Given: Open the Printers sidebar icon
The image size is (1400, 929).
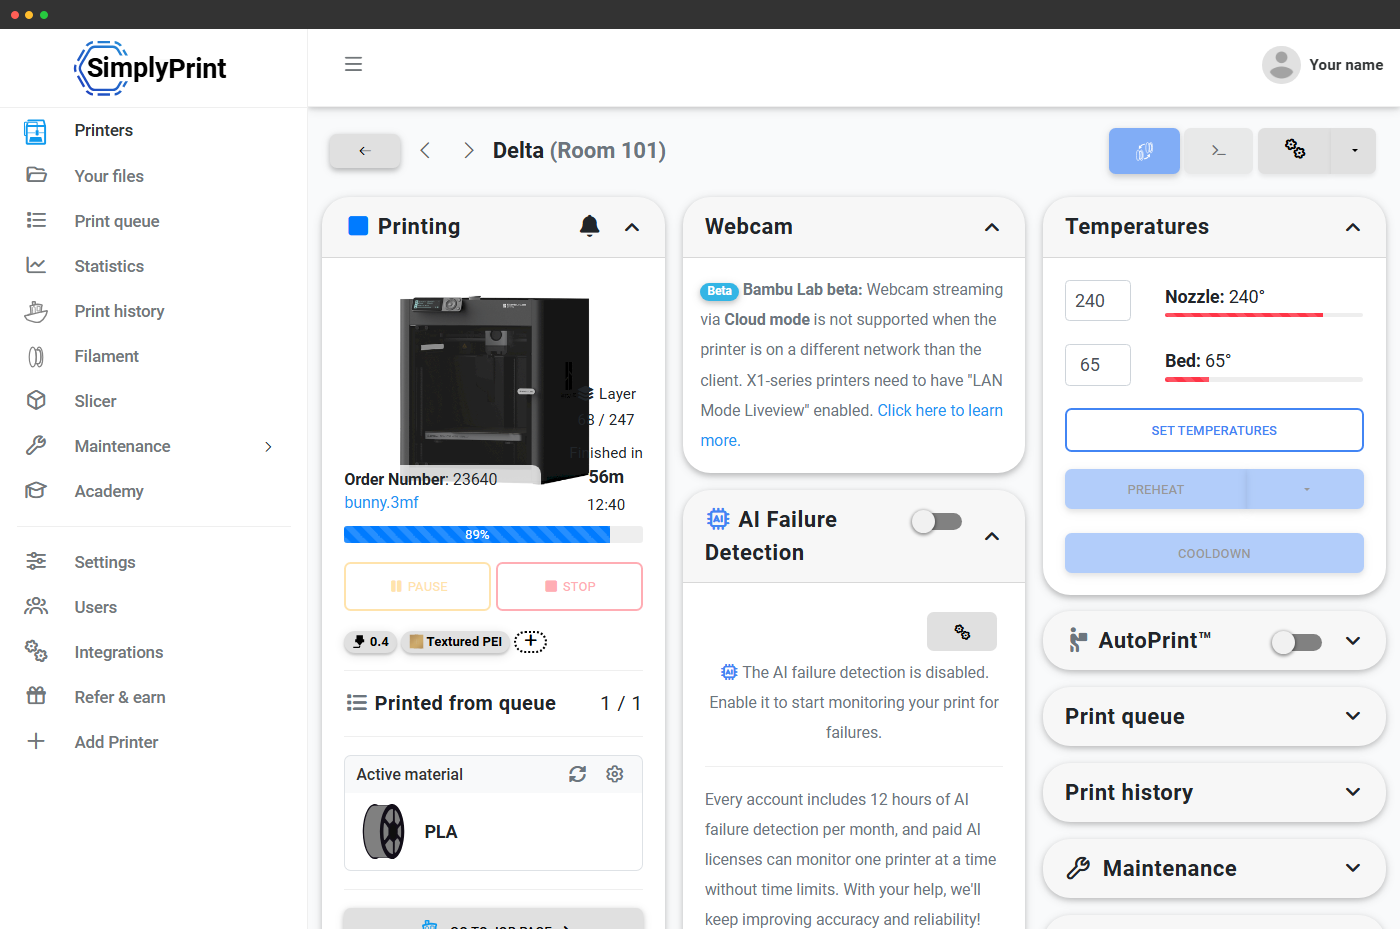Looking at the screenshot, I should tap(36, 131).
